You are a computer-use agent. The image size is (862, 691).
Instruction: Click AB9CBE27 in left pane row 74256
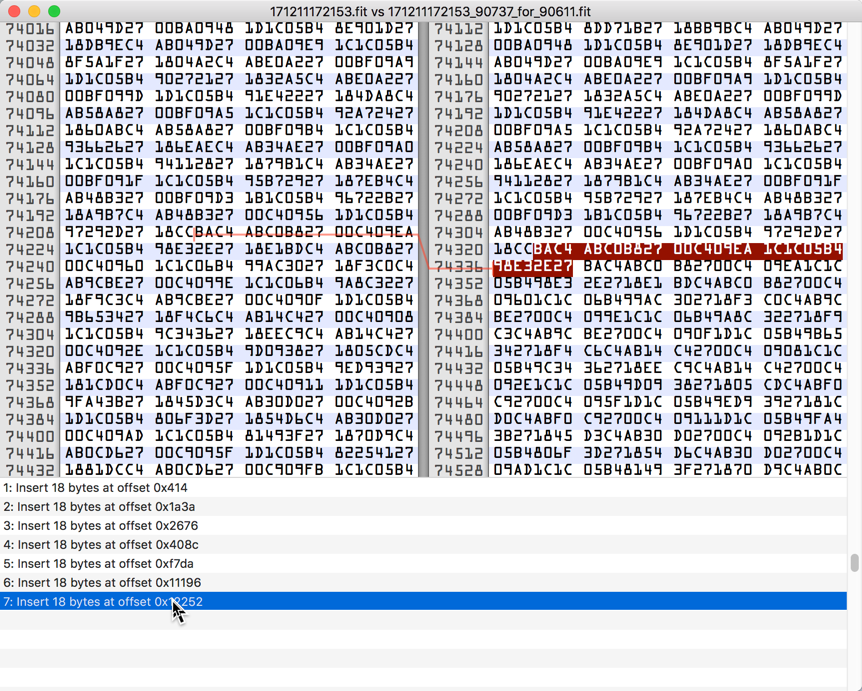[104, 283]
